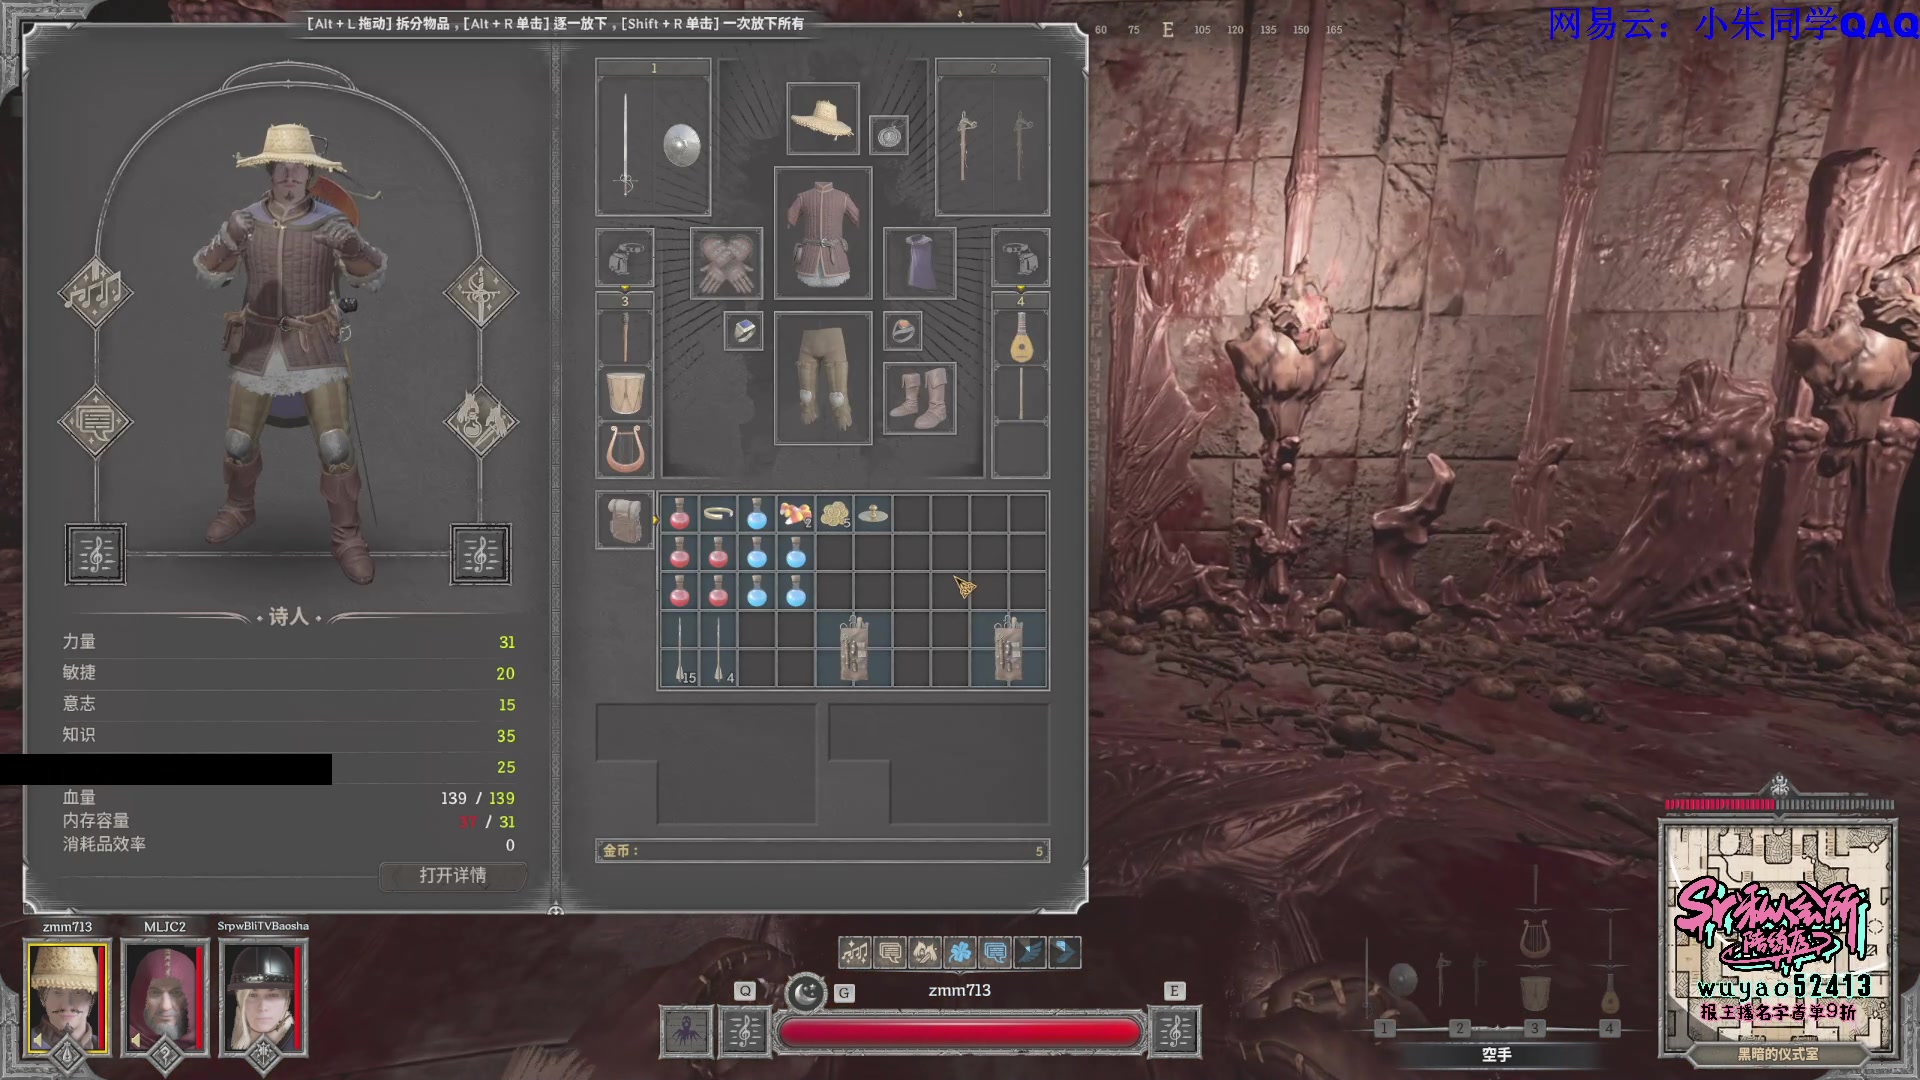Click the blue flower buff icon
Screen dimensions: 1920x1080
(960, 952)
